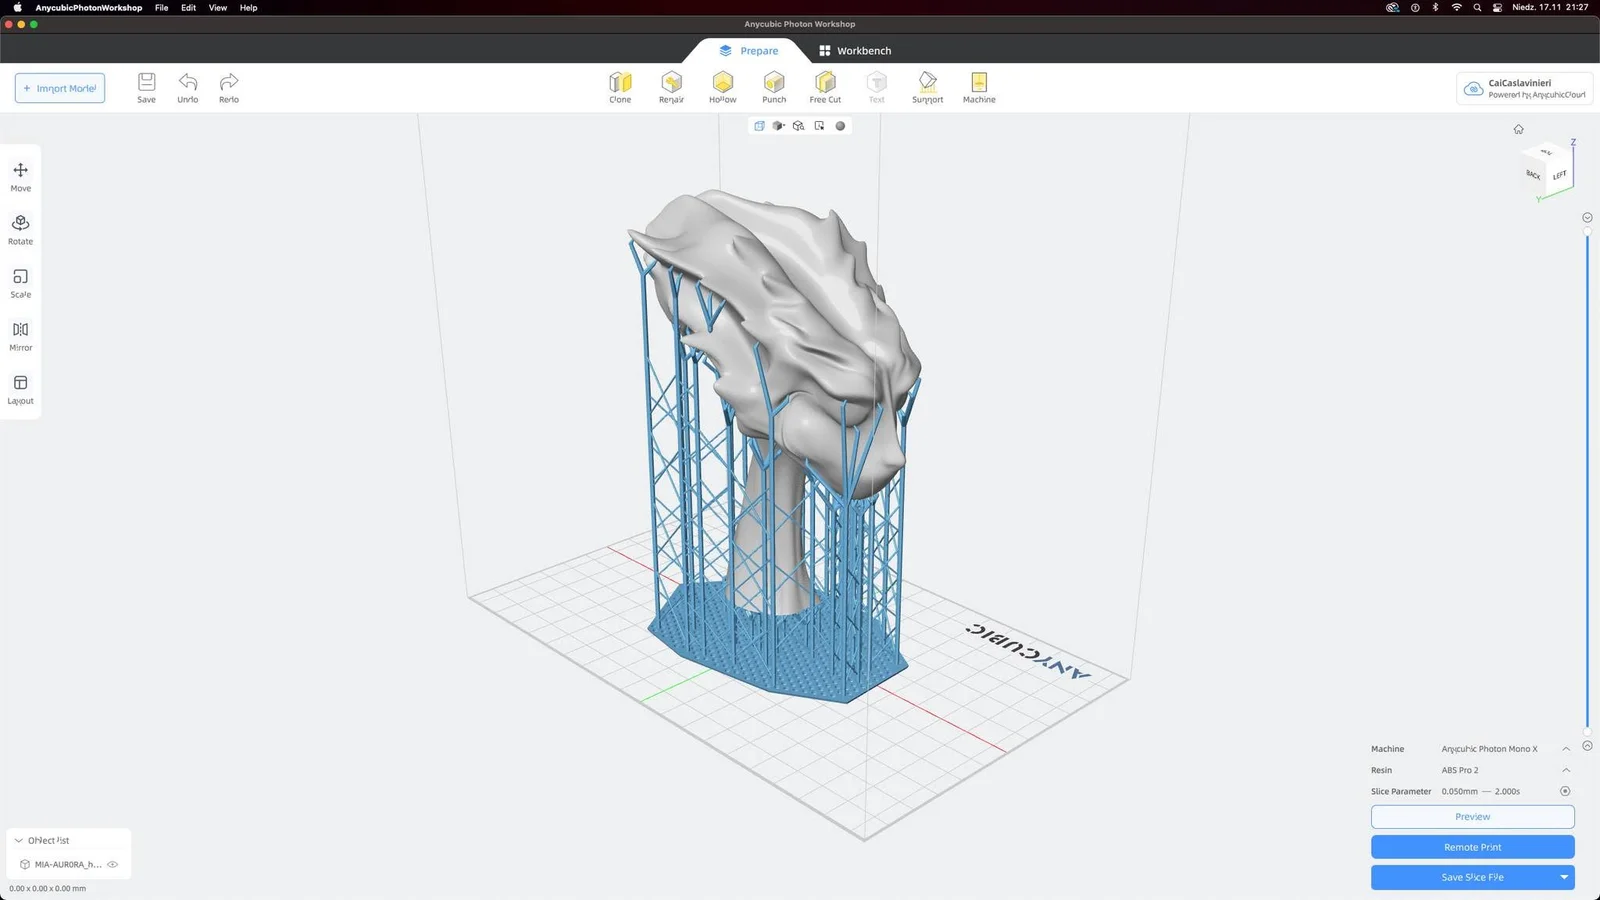Undo the last action

(x=187, y=87)
